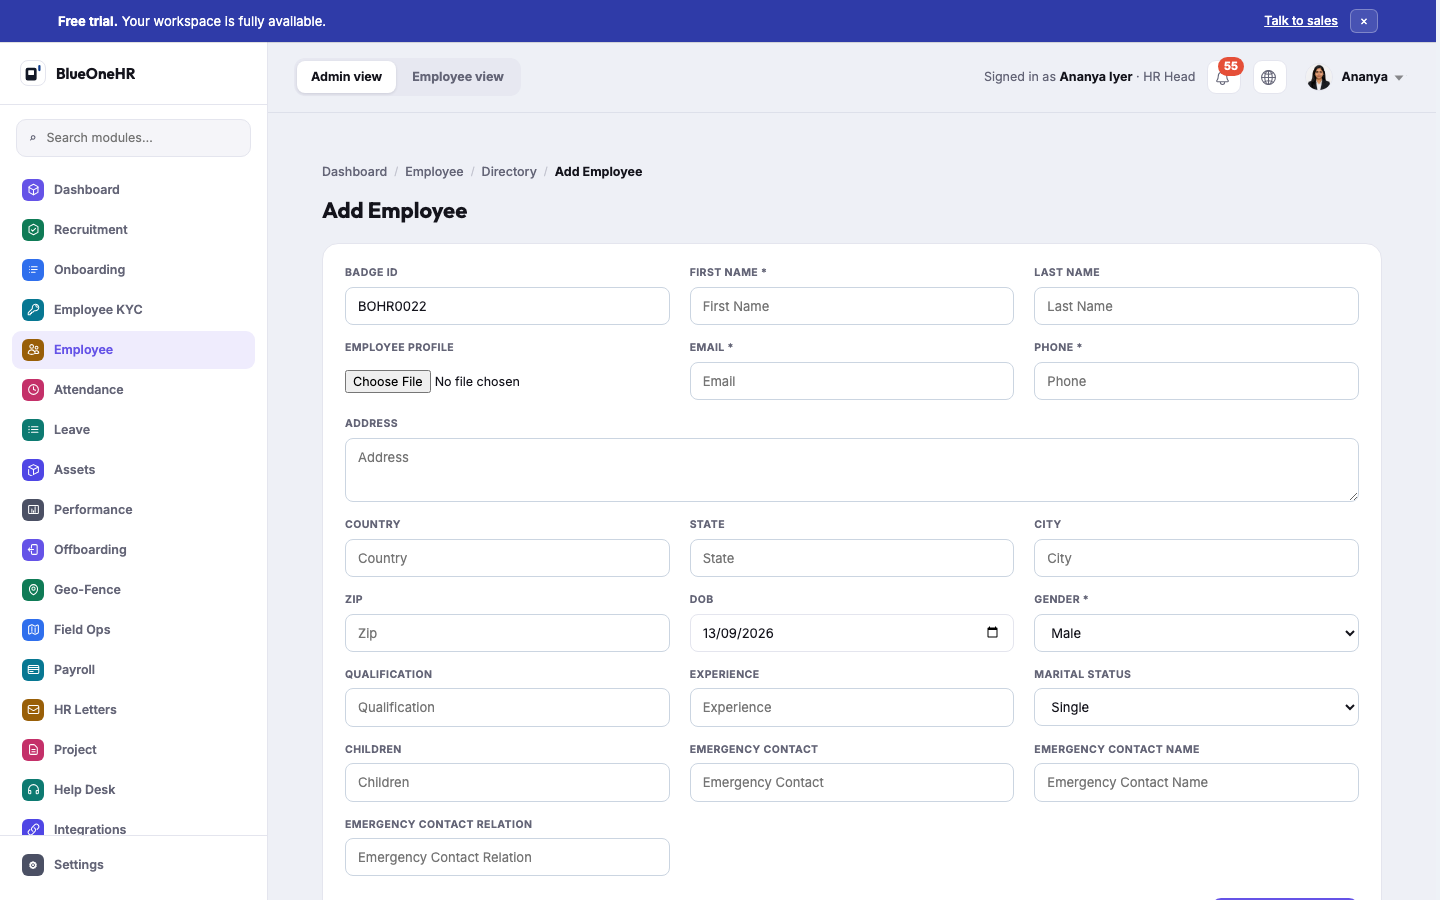Click the Email input field
Viewport: 1440px width, 900px height.
[x=852, y=381]
